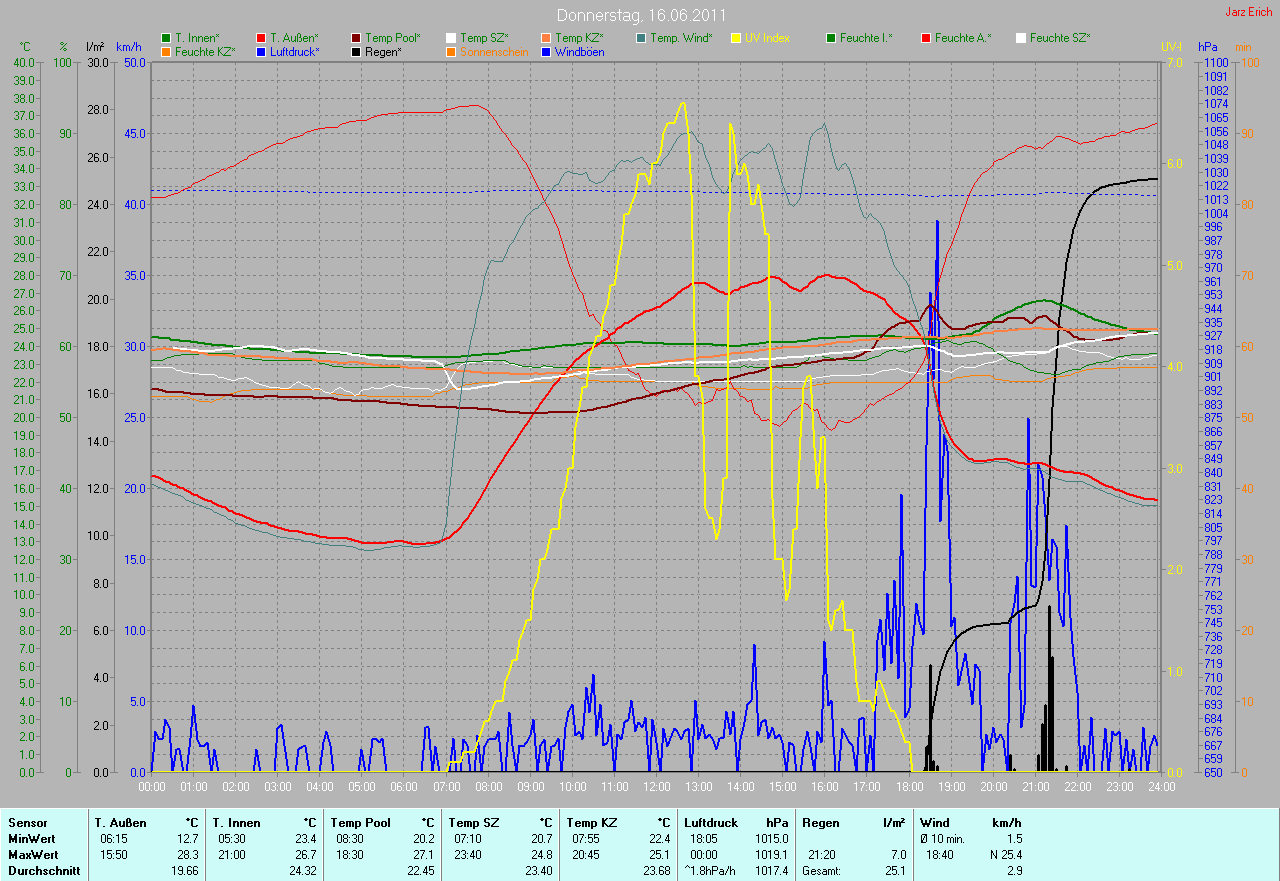
Task: Click the 'l/m²' axis unit above the chart
Action: pyautogui.click(x=95, y=47)
